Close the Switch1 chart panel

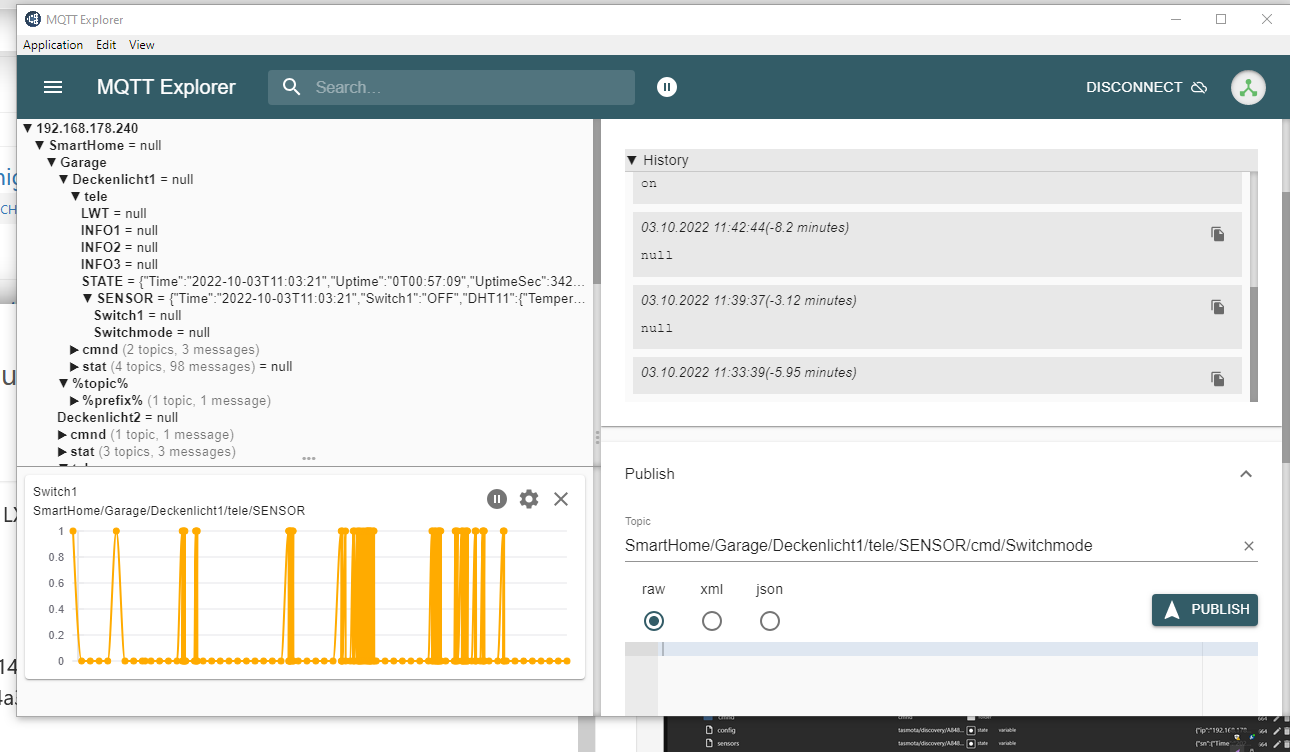pyautogui.click(x=561, y=499)
